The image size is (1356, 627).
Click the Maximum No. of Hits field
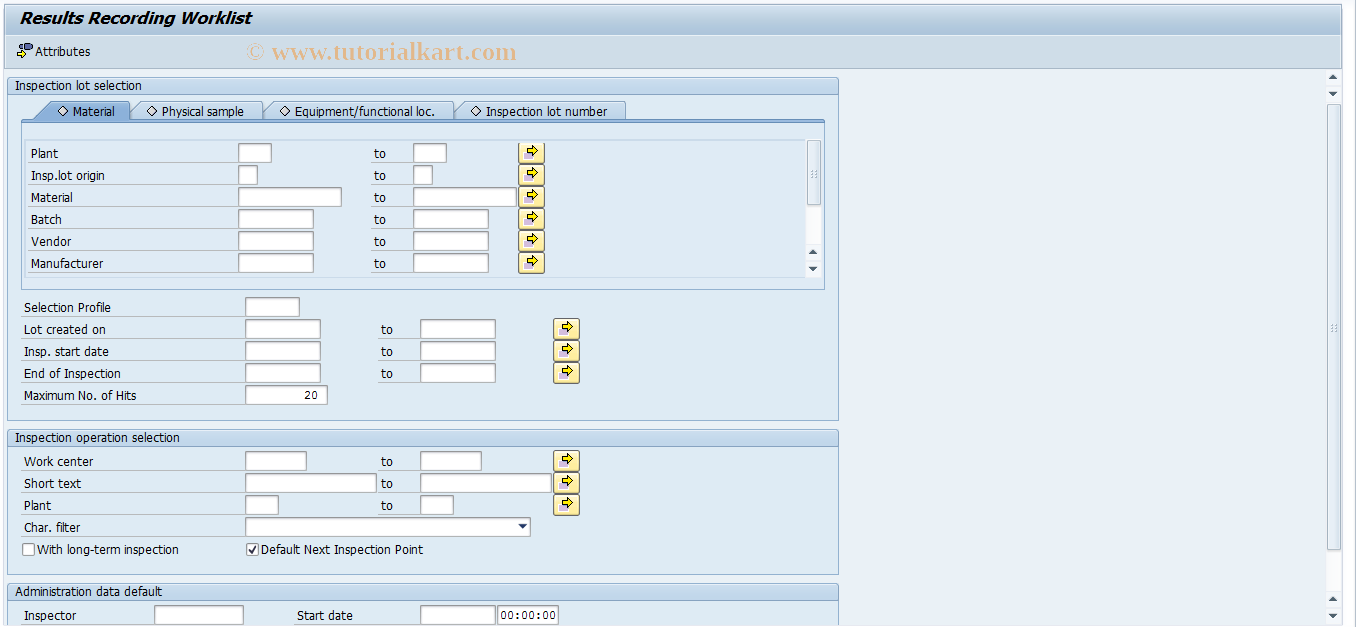(286, 395)
